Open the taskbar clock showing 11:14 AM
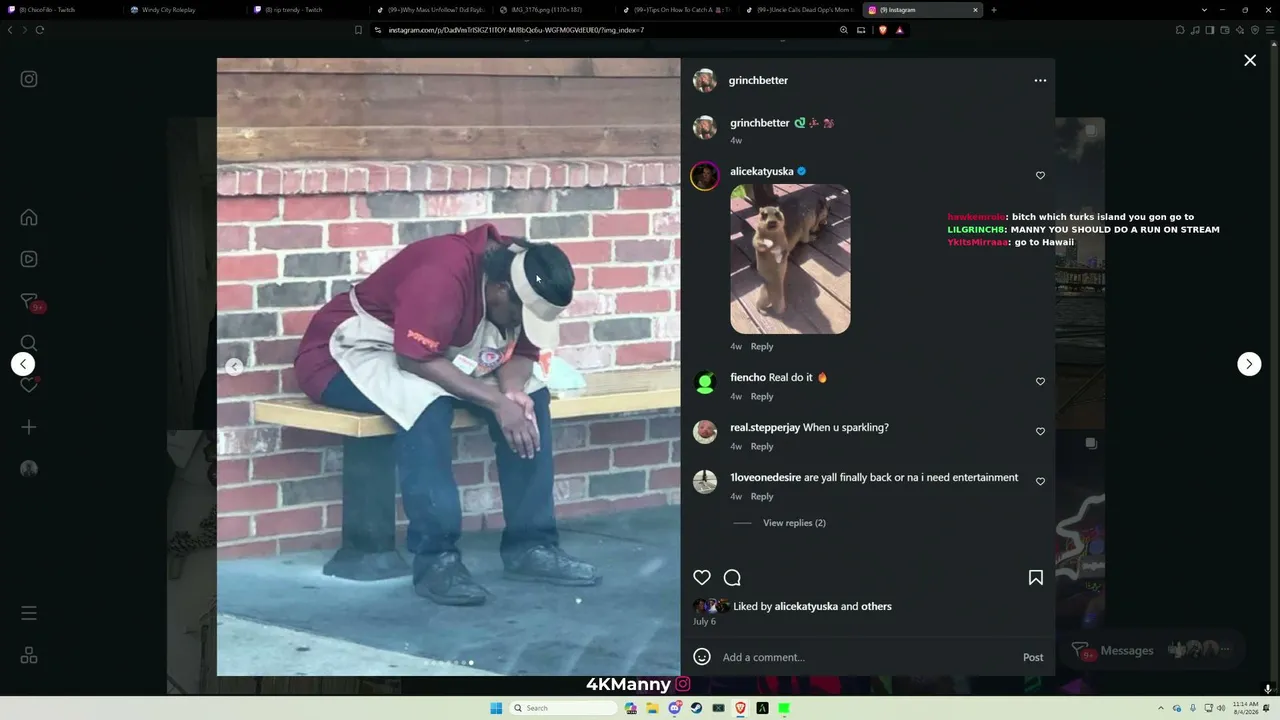The image size is (1280, 720). pyautogui.click(x=1246, y=708)
